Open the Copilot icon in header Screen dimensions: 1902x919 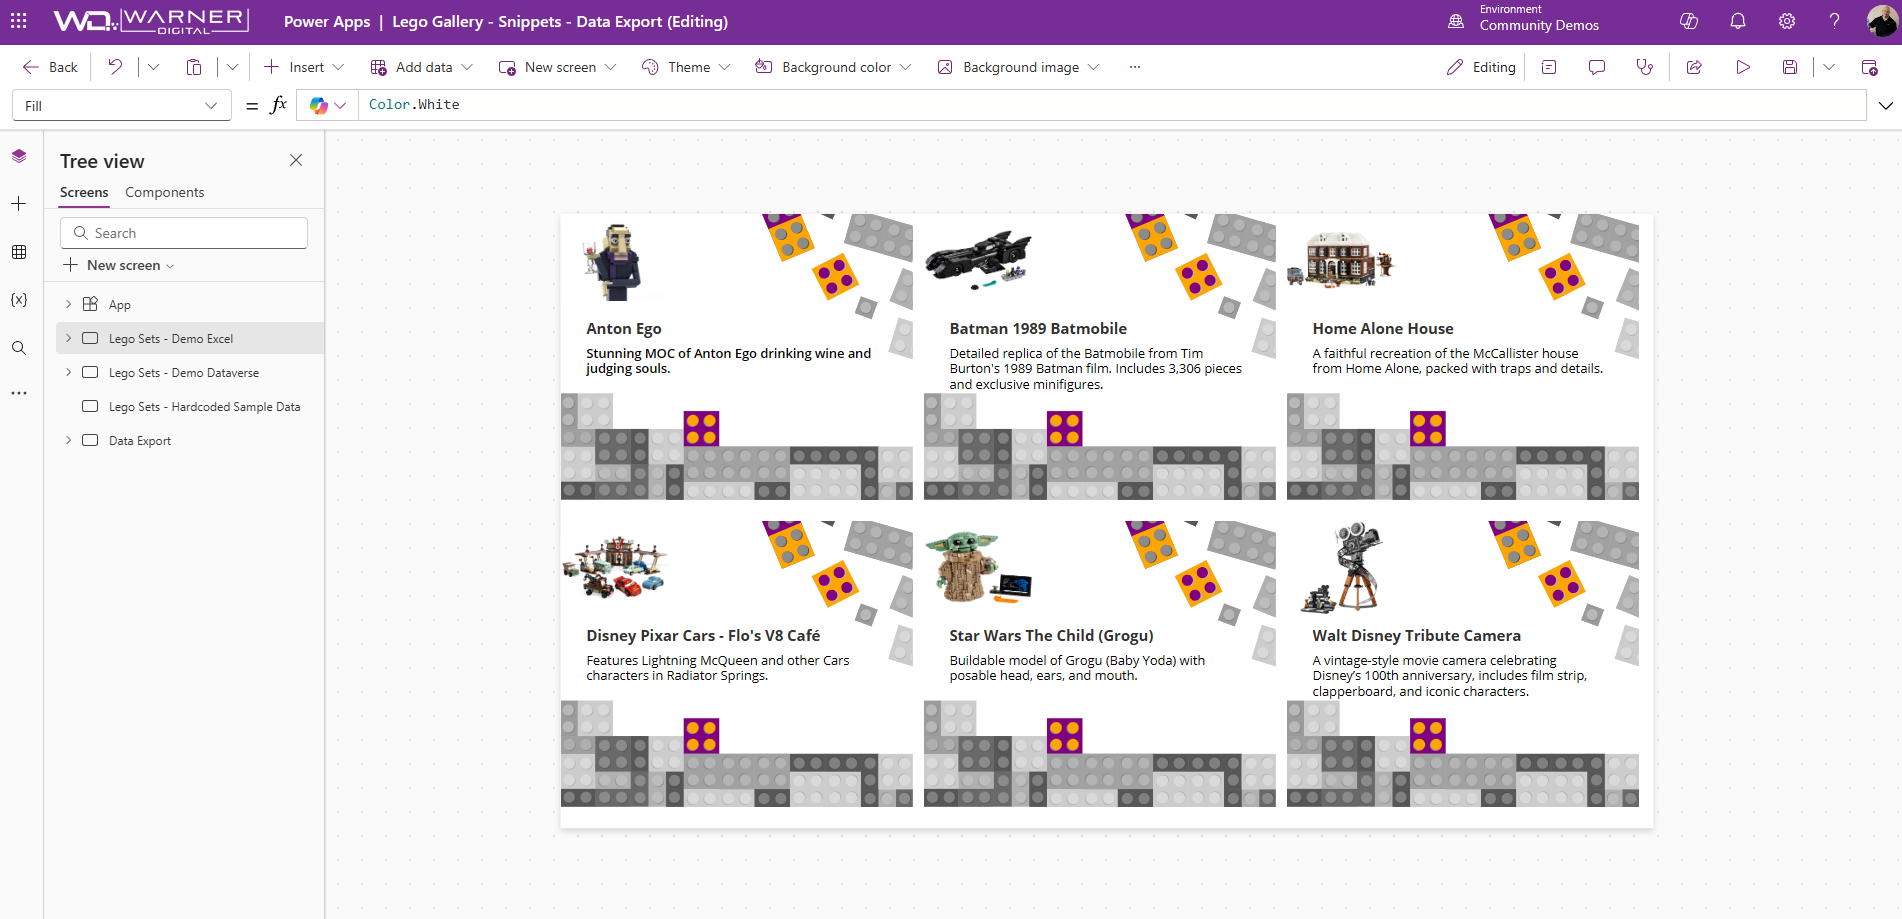pos(1689,21)
